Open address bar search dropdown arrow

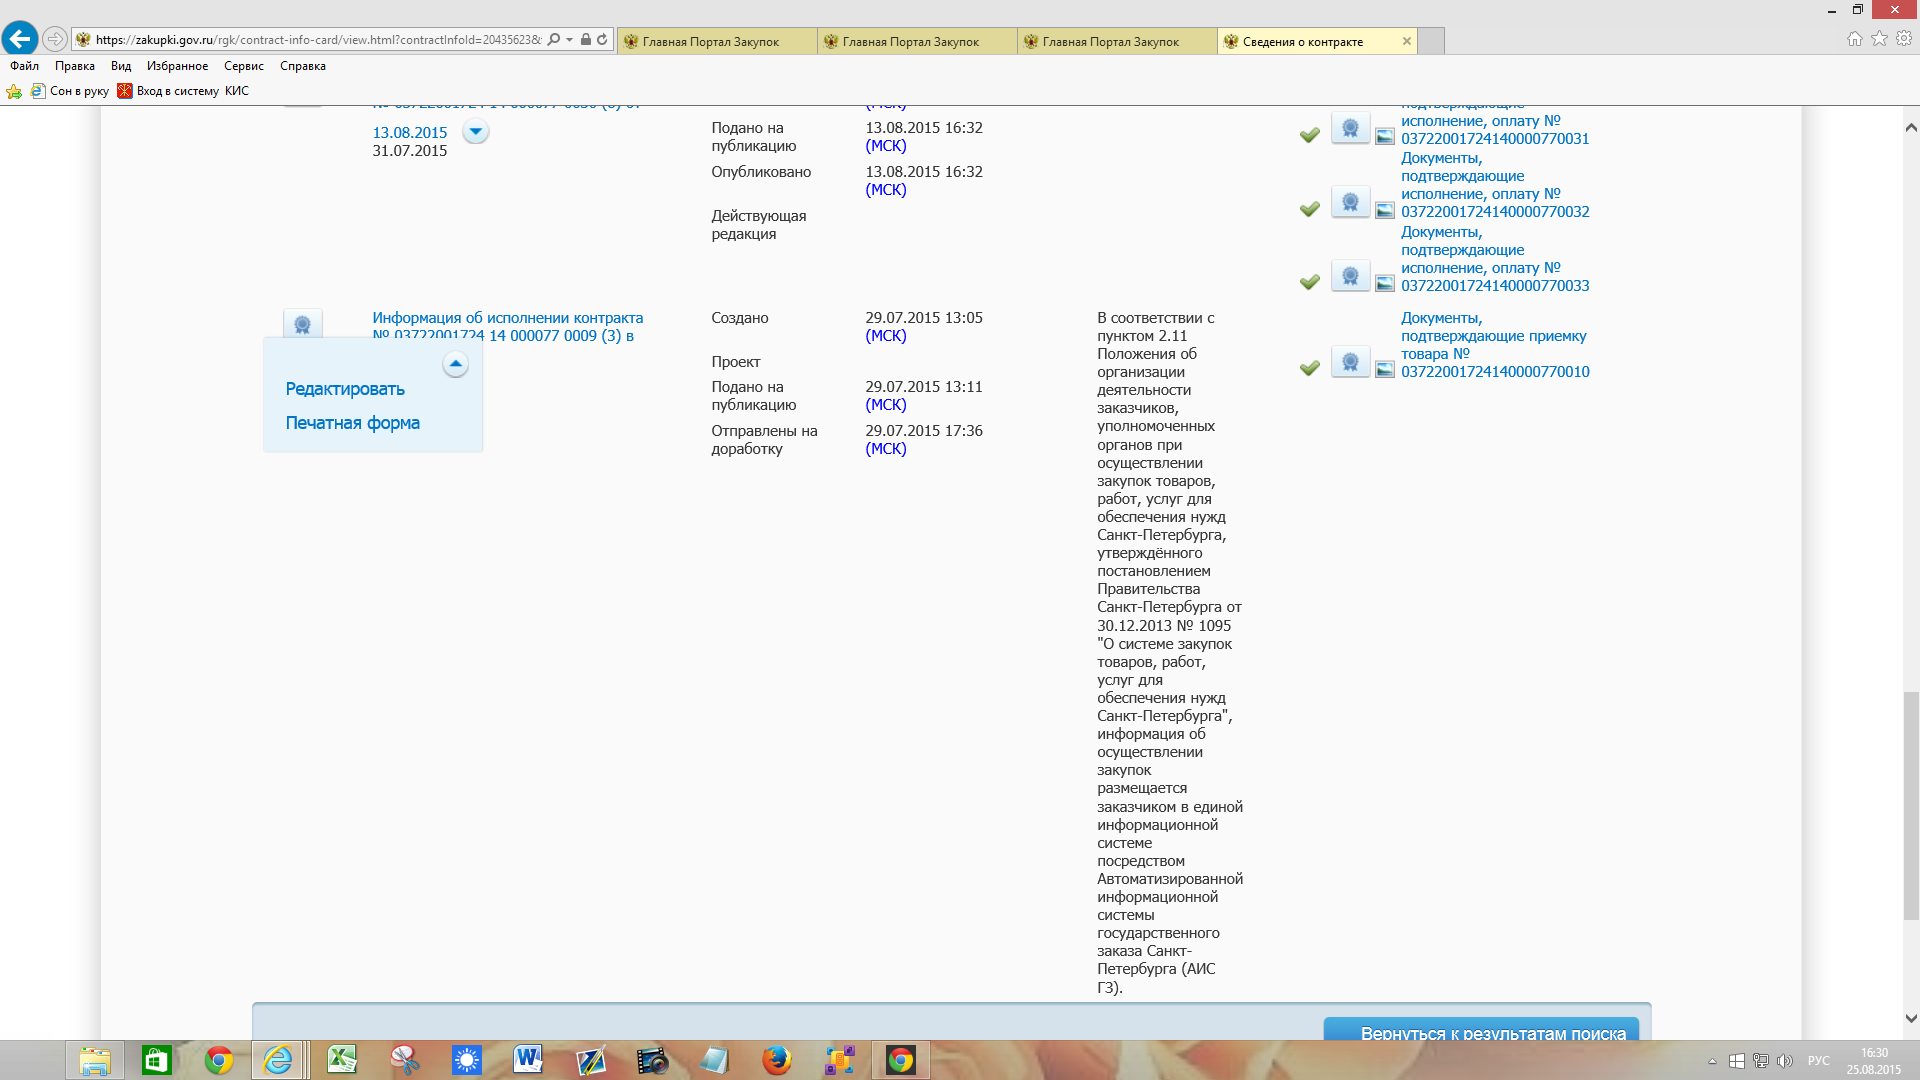pyautogui.click(x=570, y=40)
